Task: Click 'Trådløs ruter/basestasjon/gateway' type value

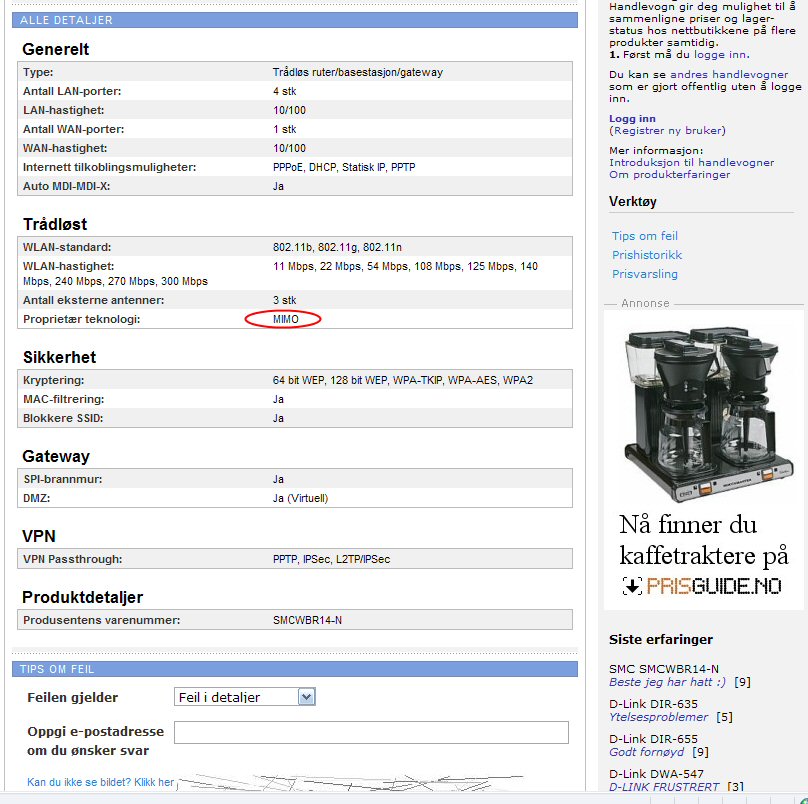Action: [358, 72]
